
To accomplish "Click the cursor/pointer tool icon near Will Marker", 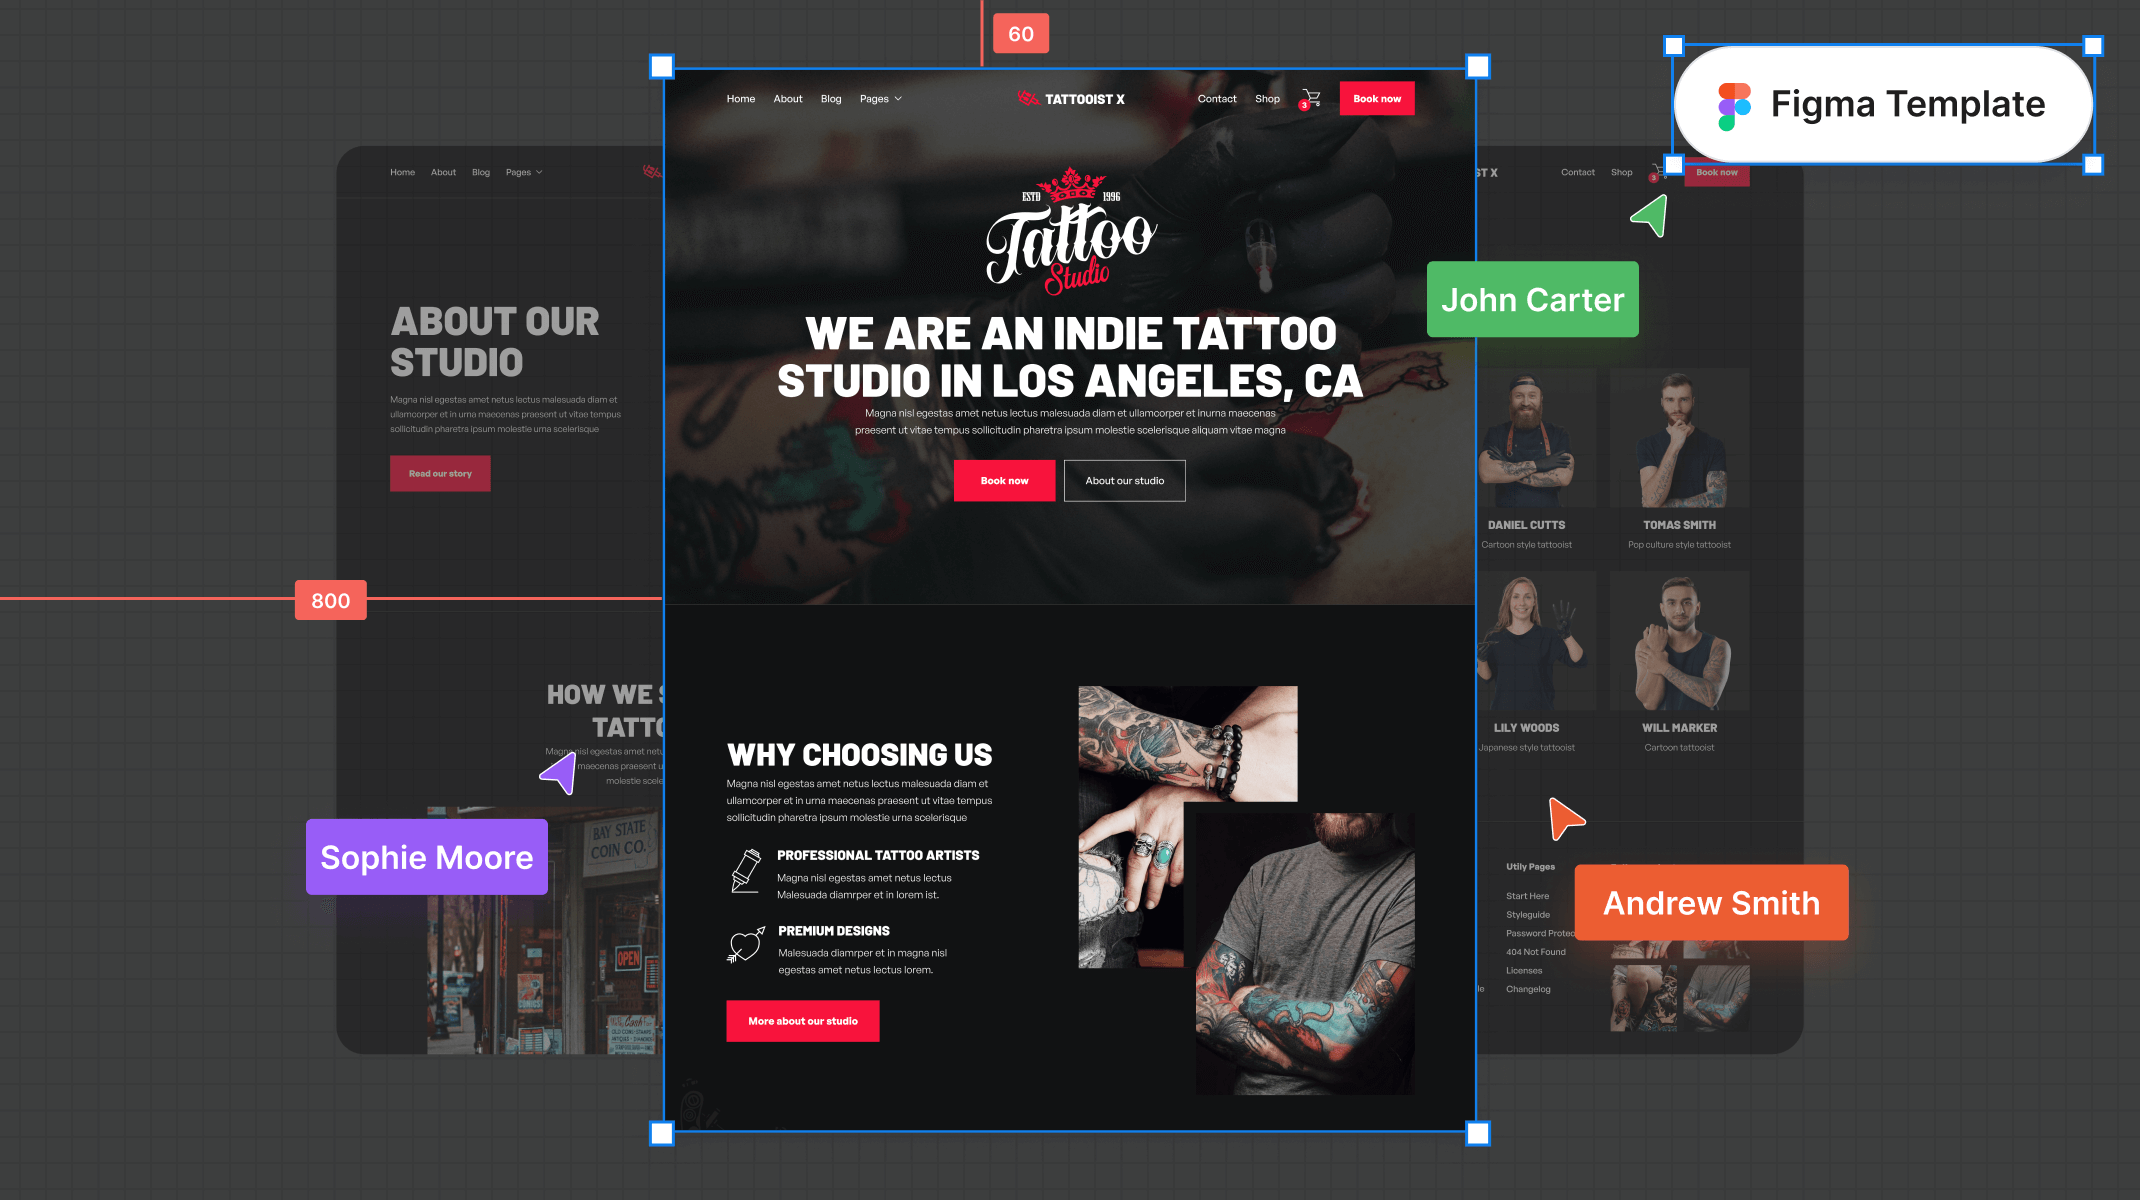I will [1564, 817].
